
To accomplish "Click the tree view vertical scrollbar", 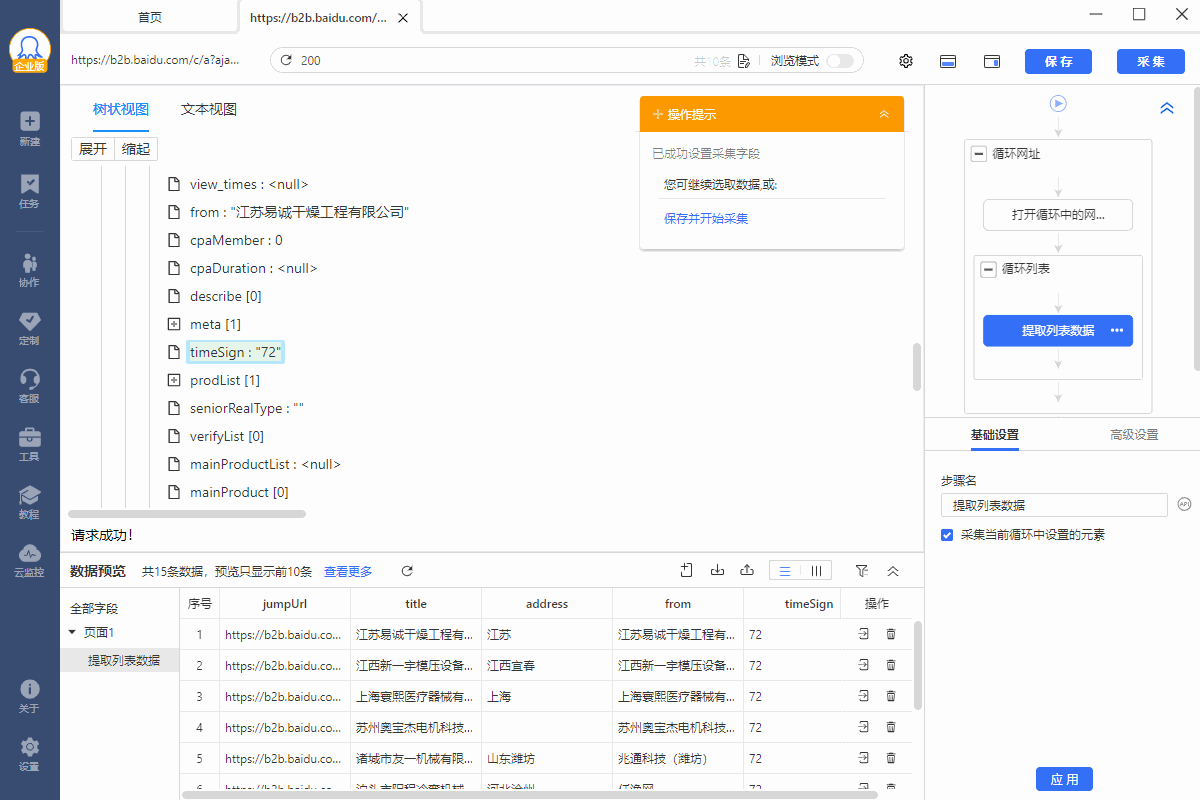I will tap(917, 367).
